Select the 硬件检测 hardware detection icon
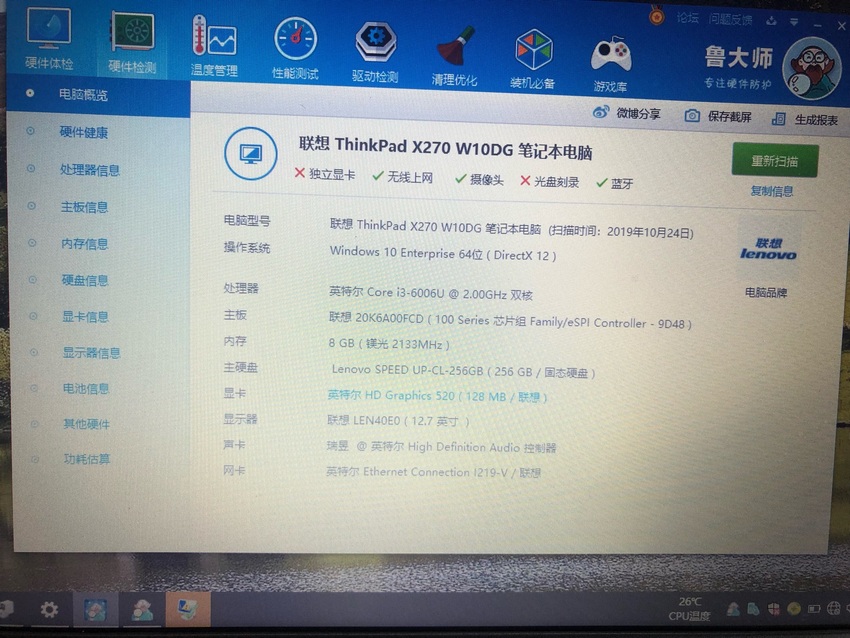The height and width of the screenshot is (638, 850). point(132,43)
